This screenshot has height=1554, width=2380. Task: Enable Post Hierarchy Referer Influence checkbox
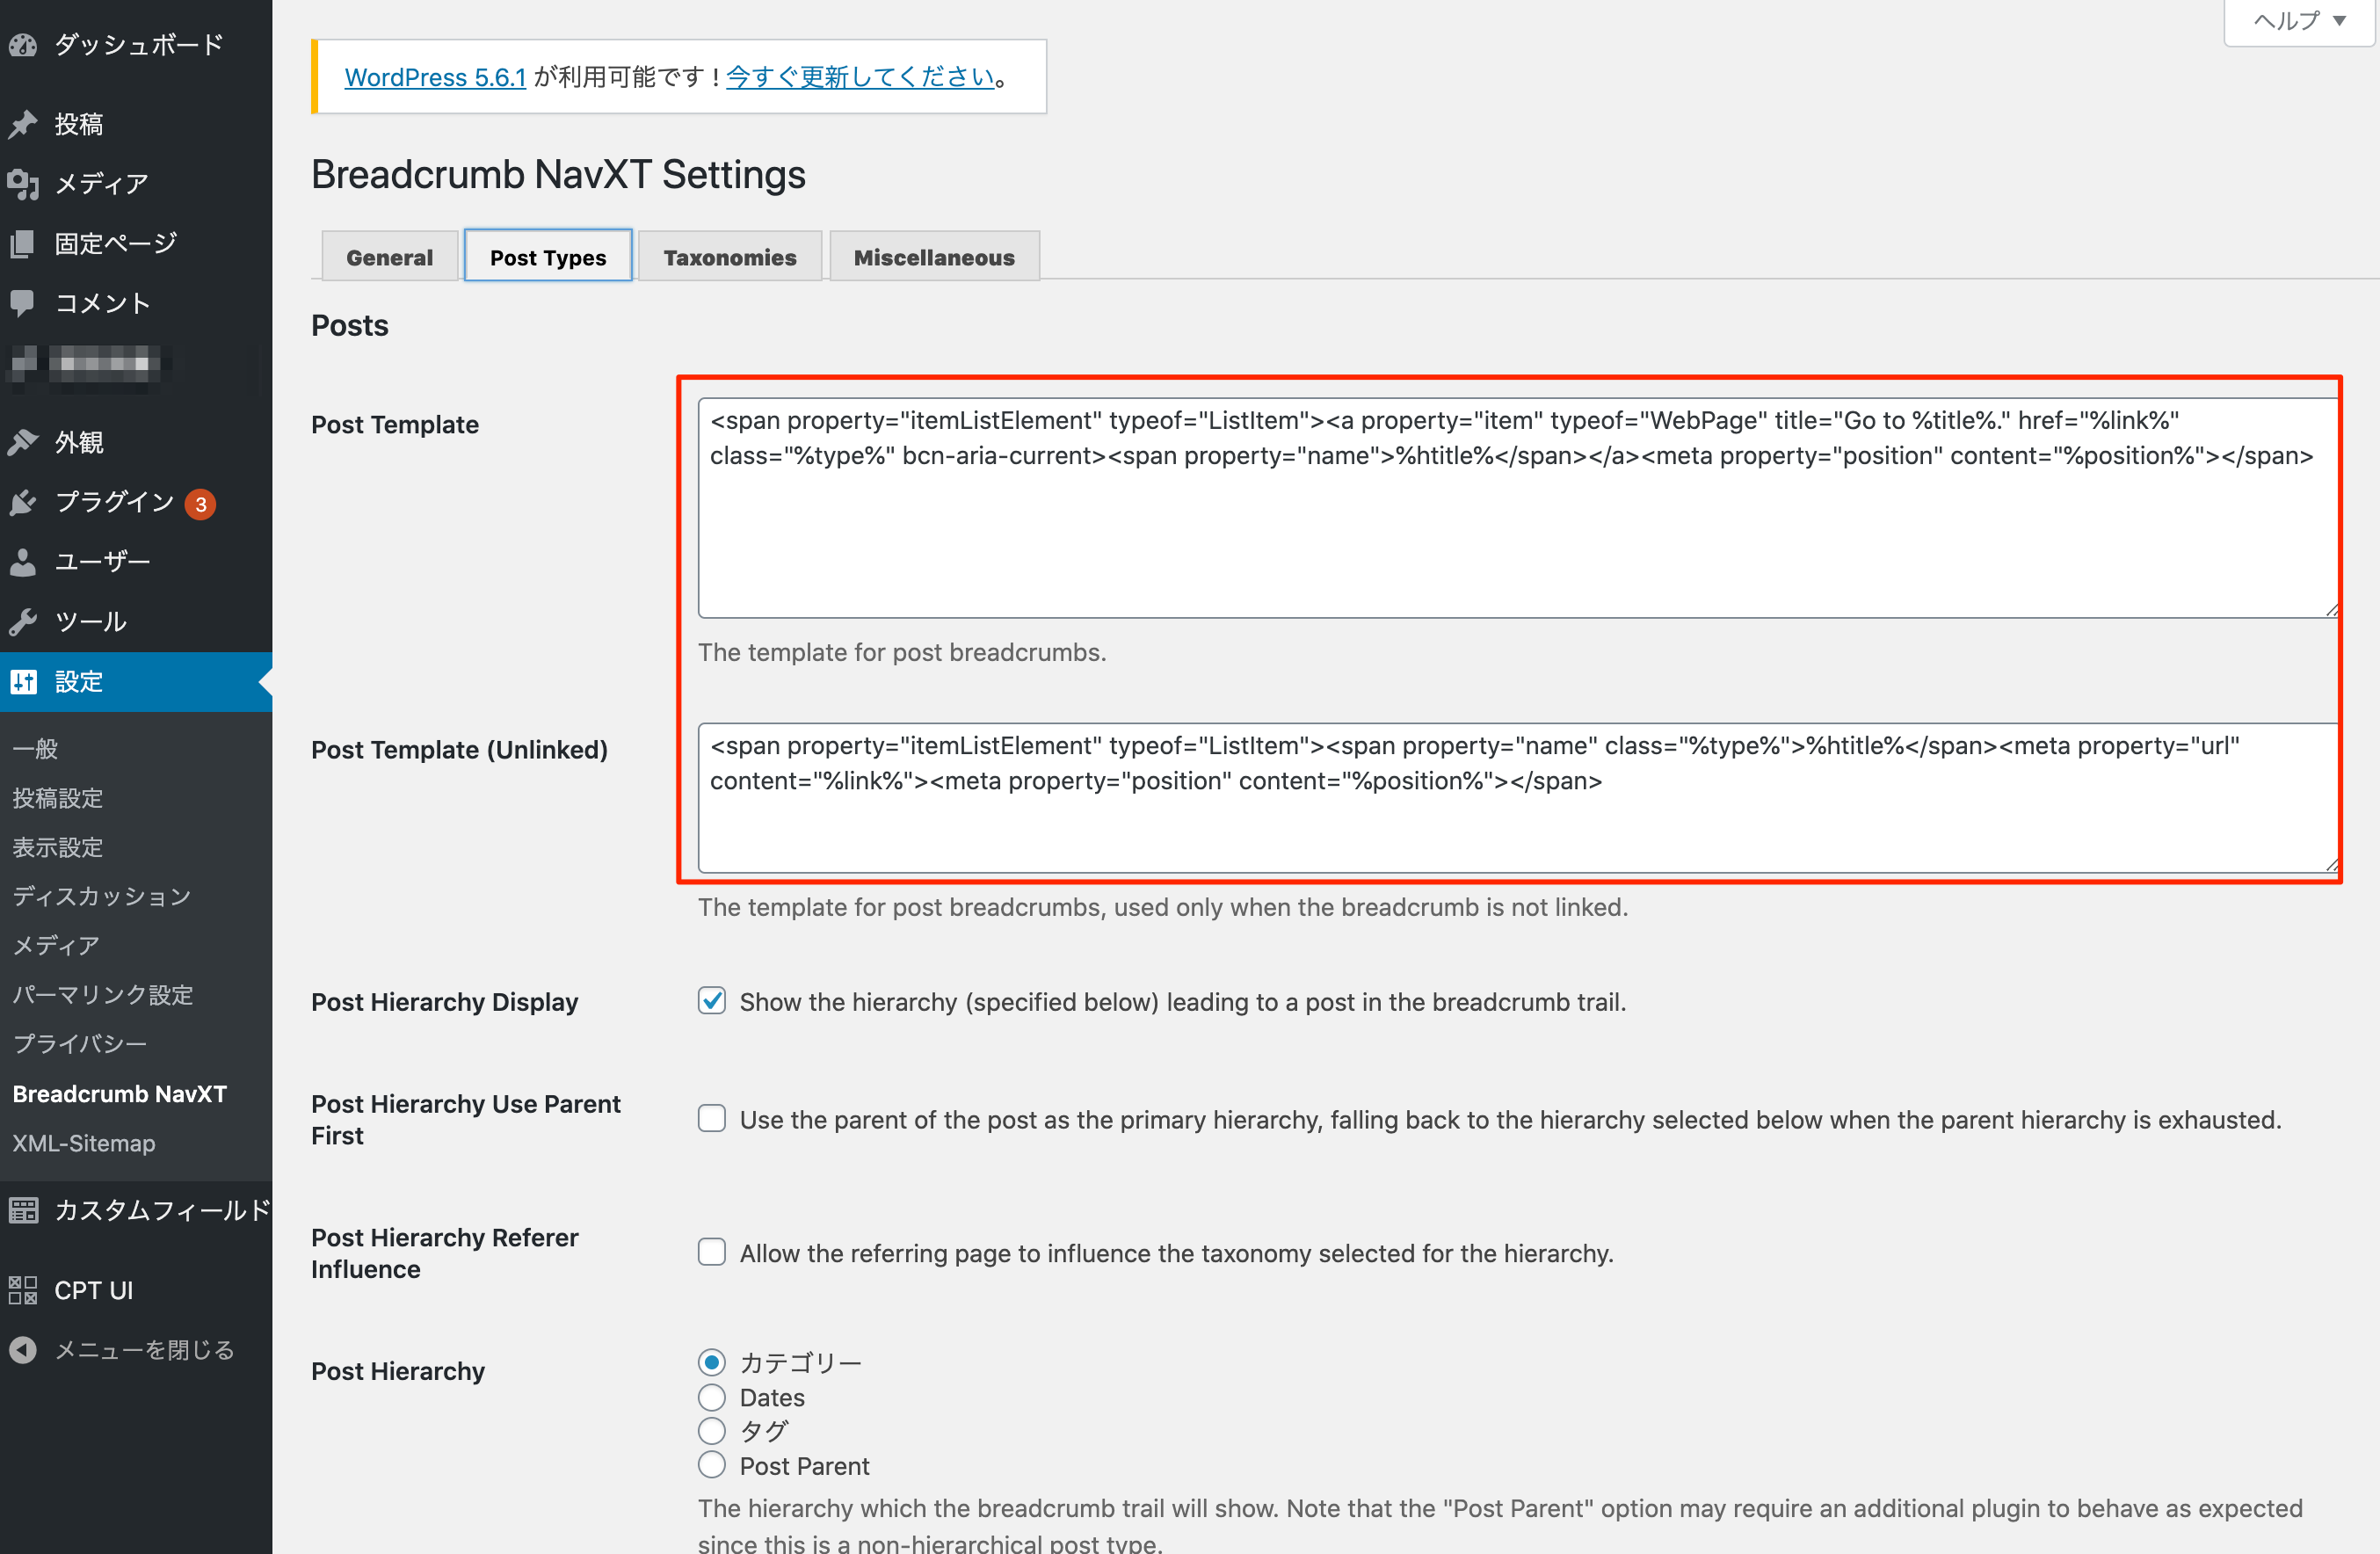tap(712, 1252)
